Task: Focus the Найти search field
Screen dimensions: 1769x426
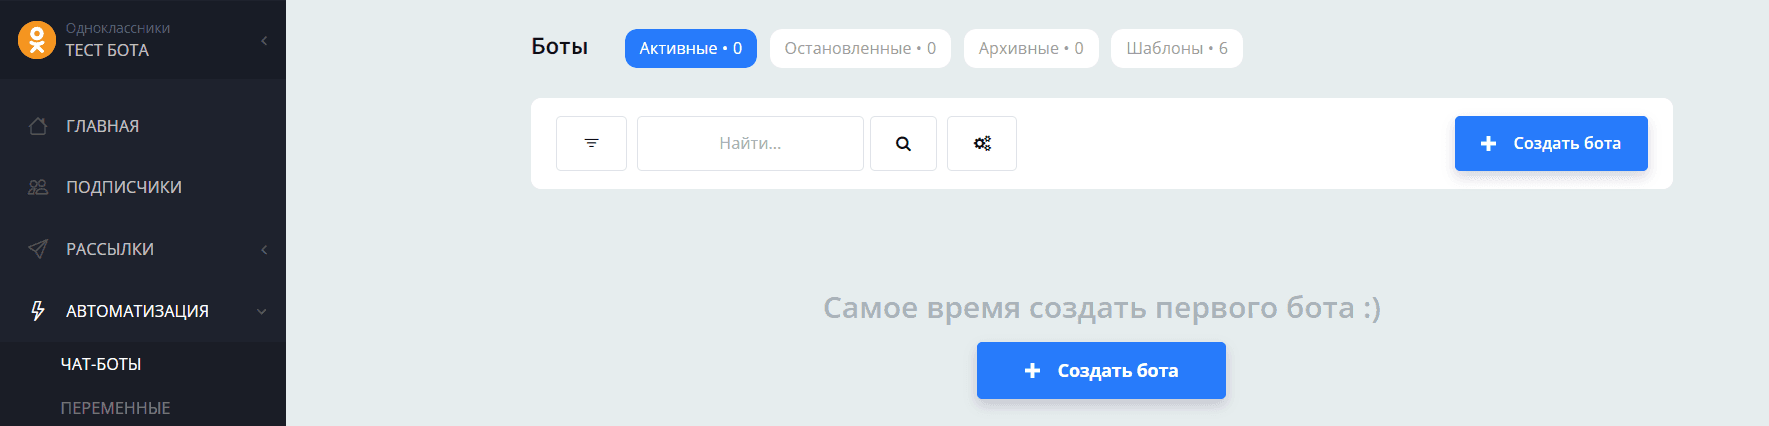Action: [750, 143]
